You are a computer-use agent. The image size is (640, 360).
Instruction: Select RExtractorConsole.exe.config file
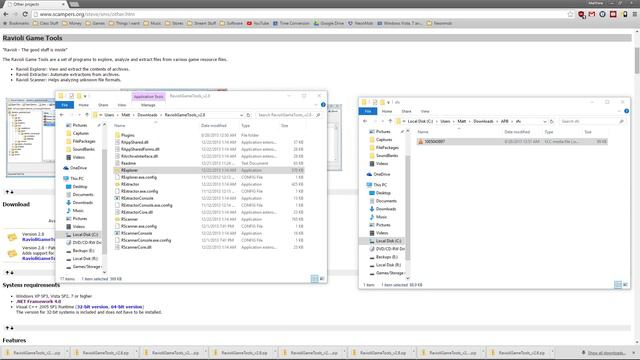coord(146,205)
